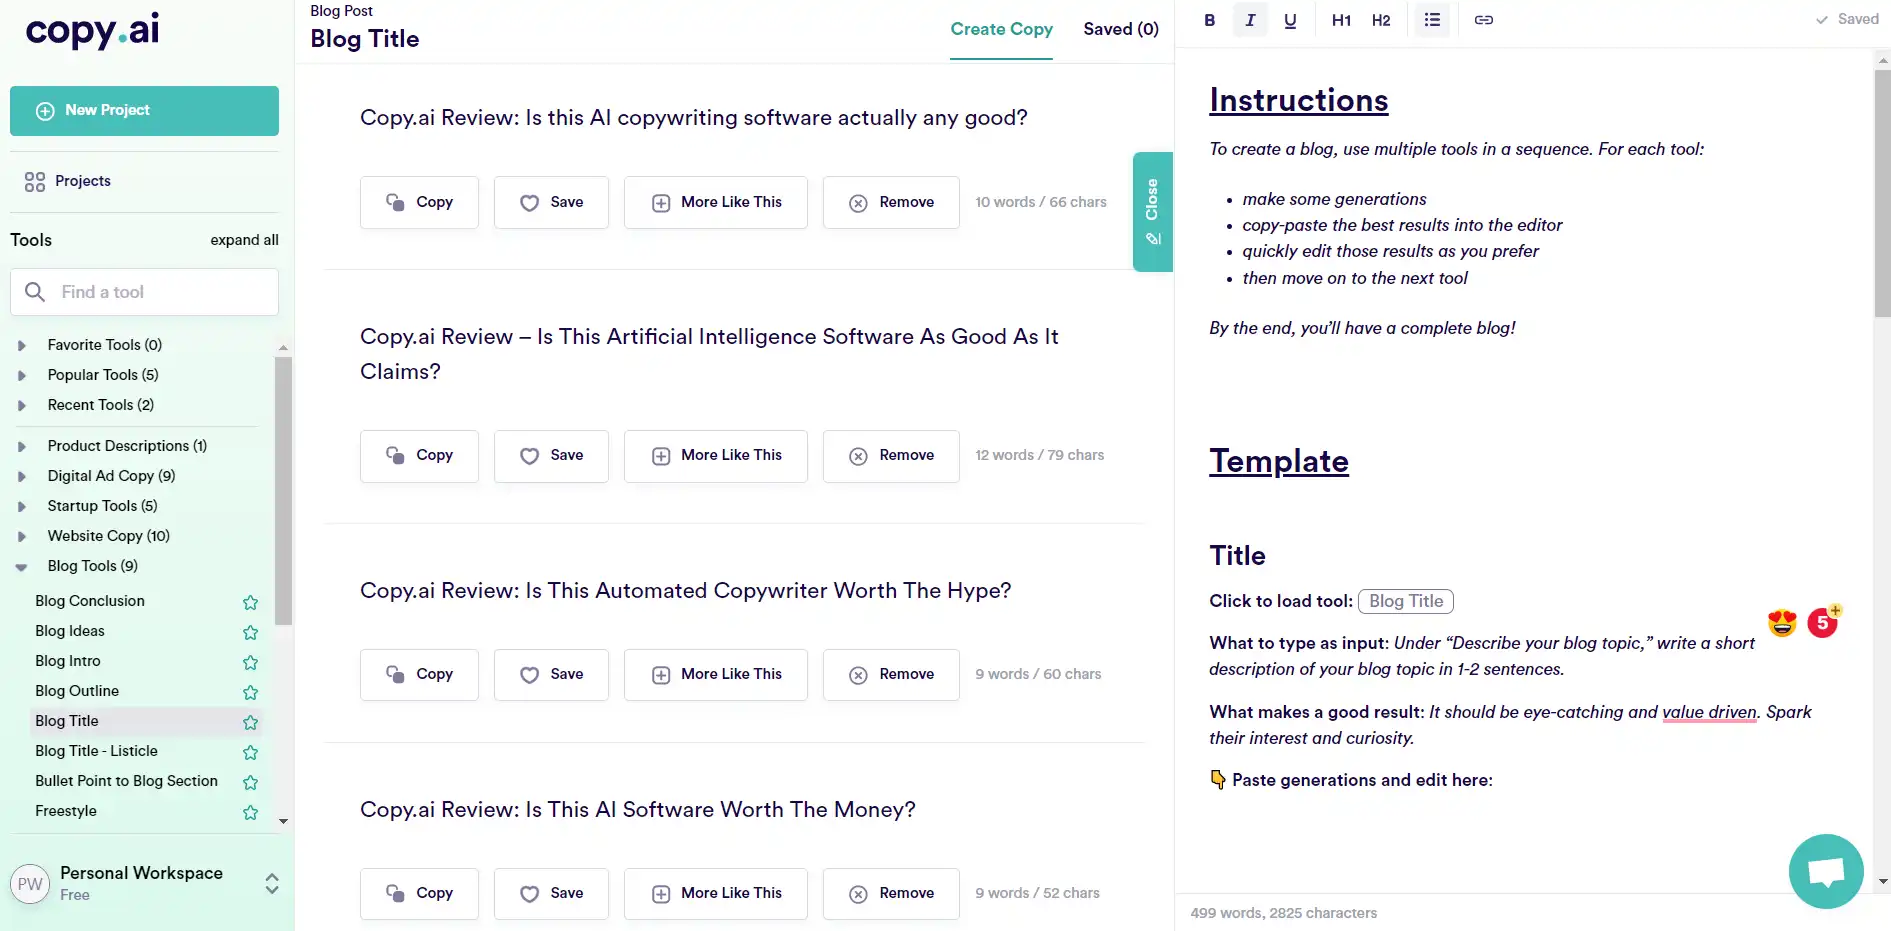
Task: Expand Digital Ad Copy (9) category
Action: click(x=22, y=476)
